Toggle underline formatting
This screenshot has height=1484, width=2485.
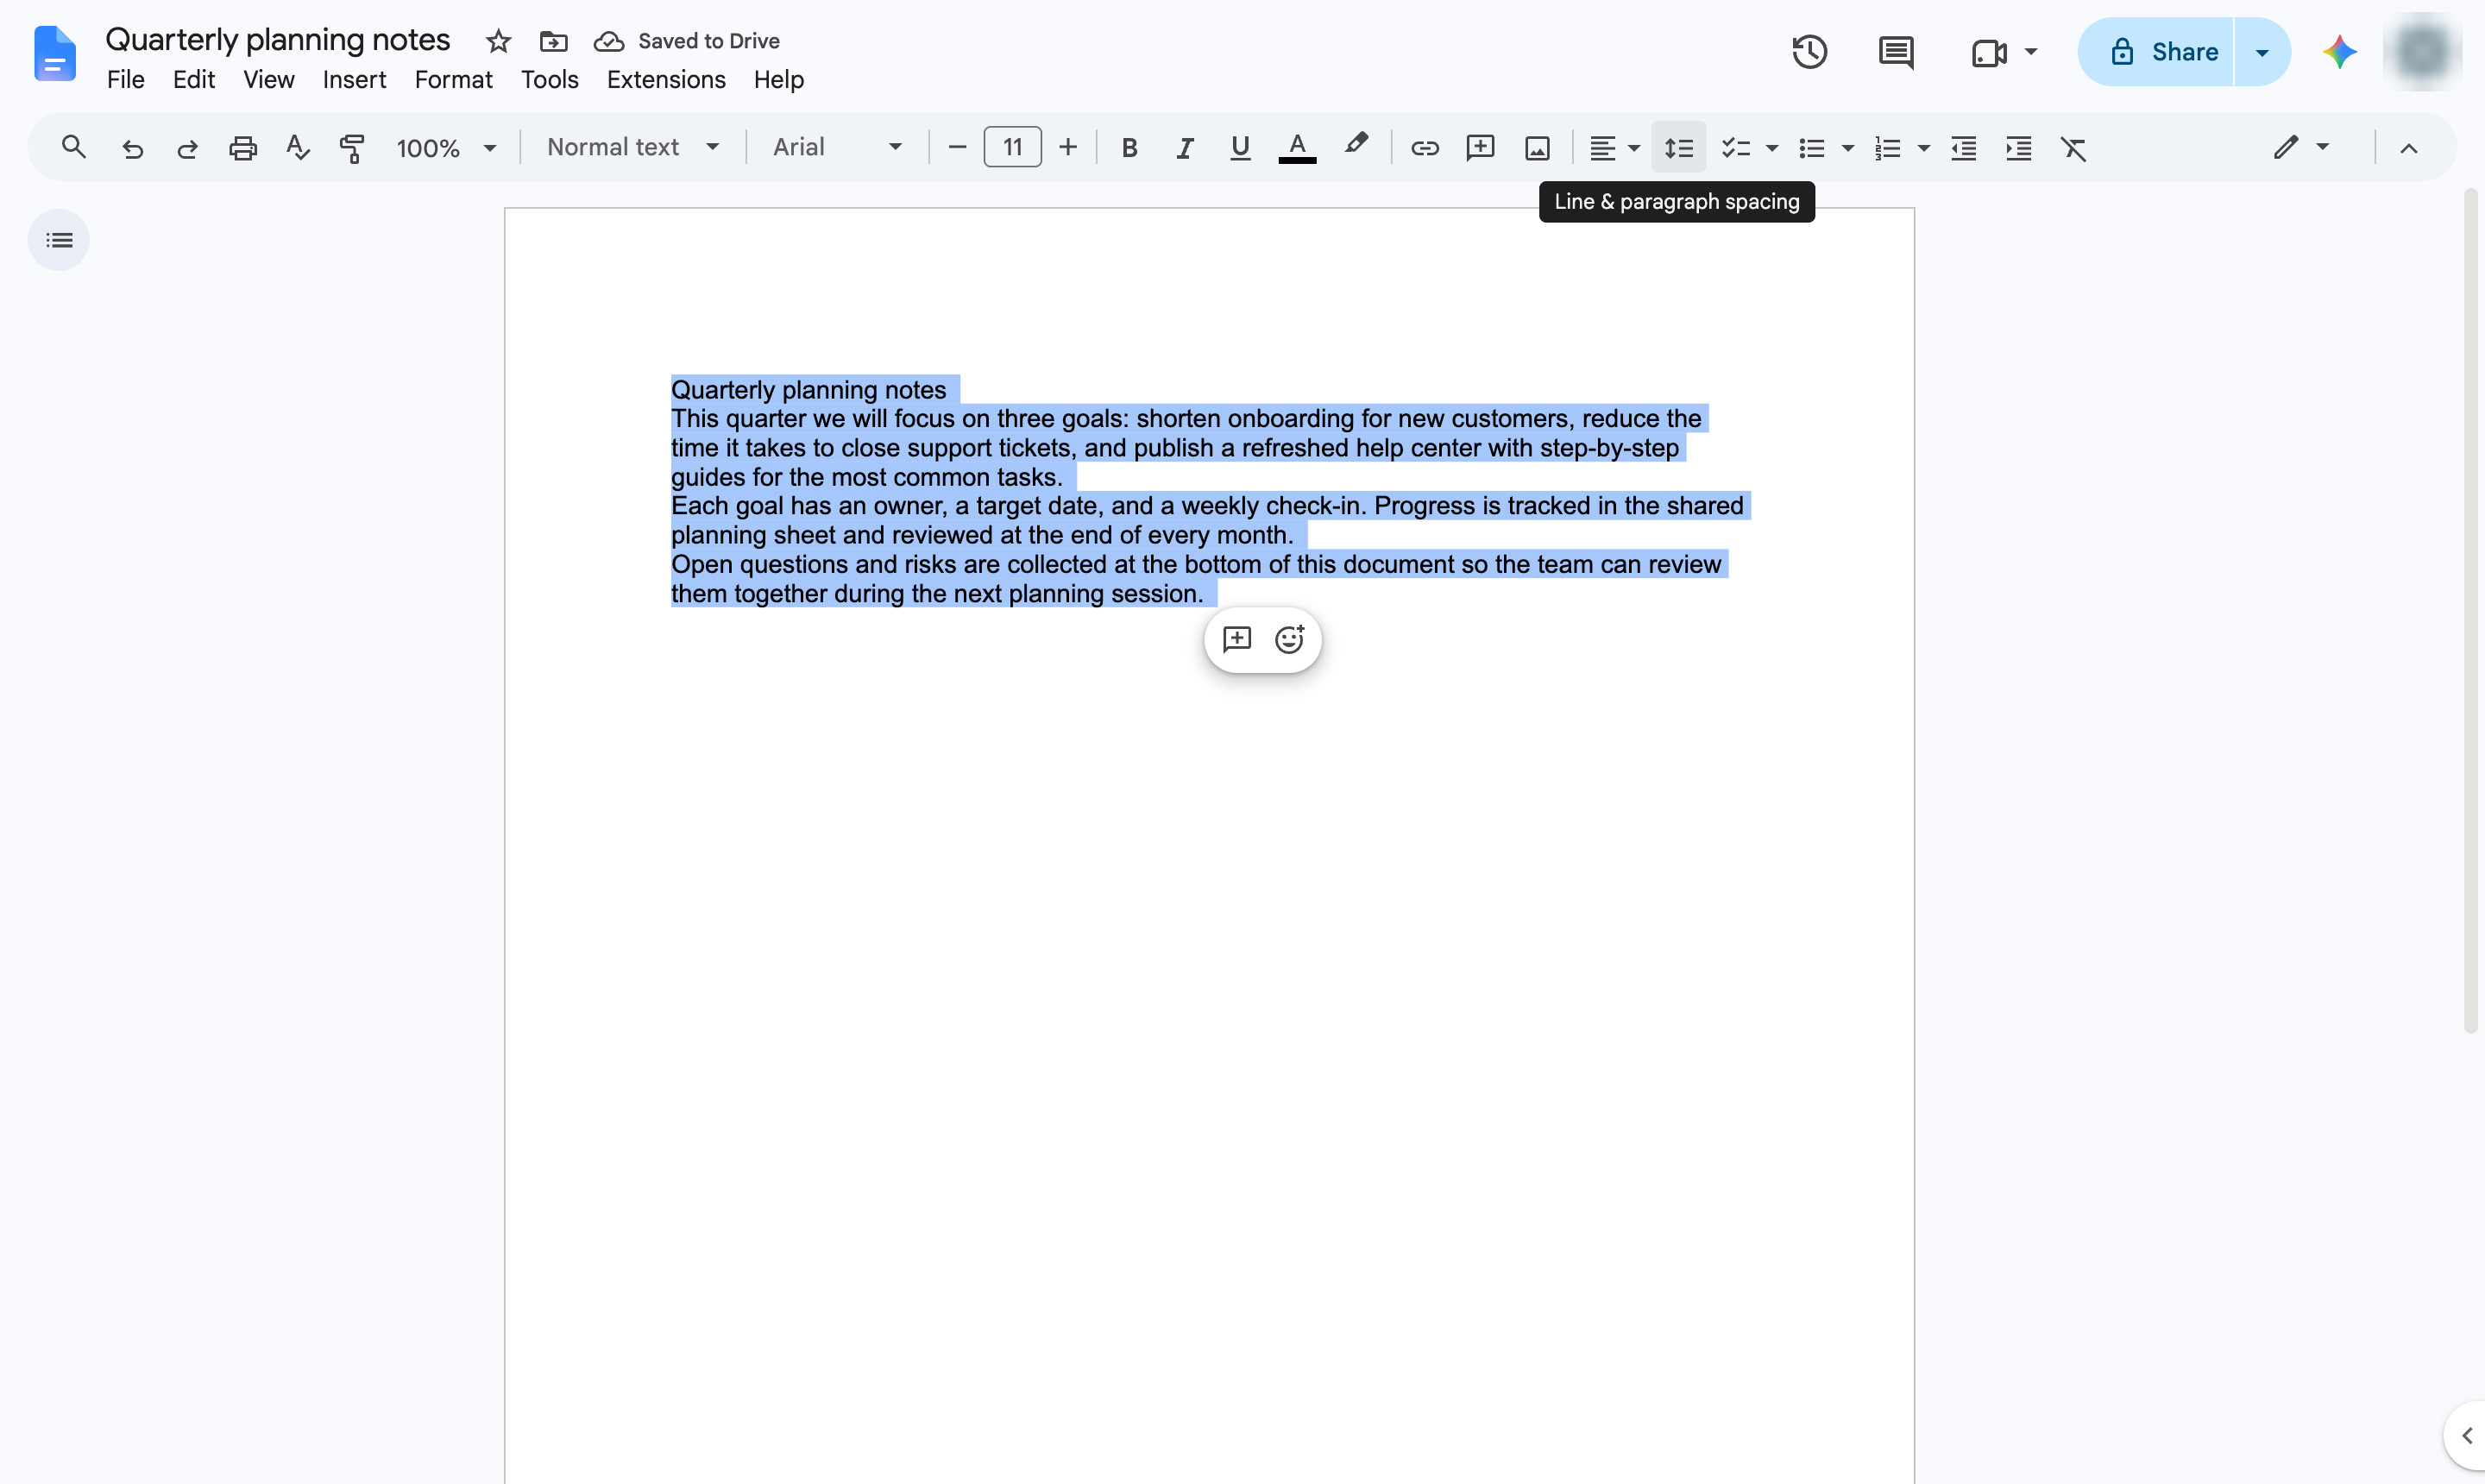[1240, 148]
